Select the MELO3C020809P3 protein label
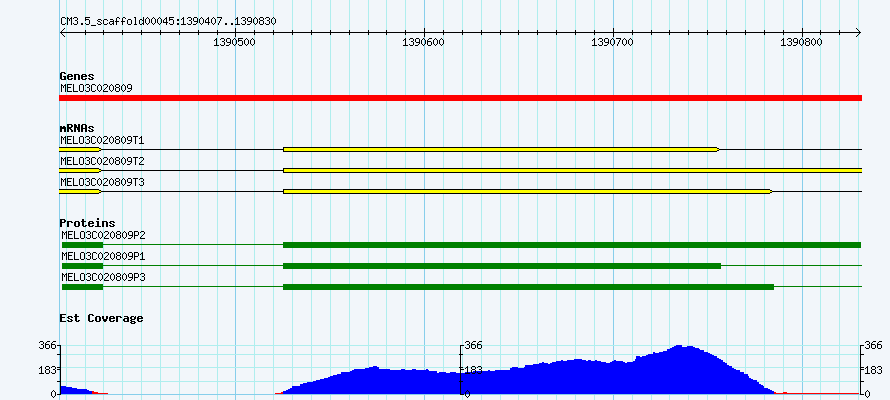 [x=103, y=277]
